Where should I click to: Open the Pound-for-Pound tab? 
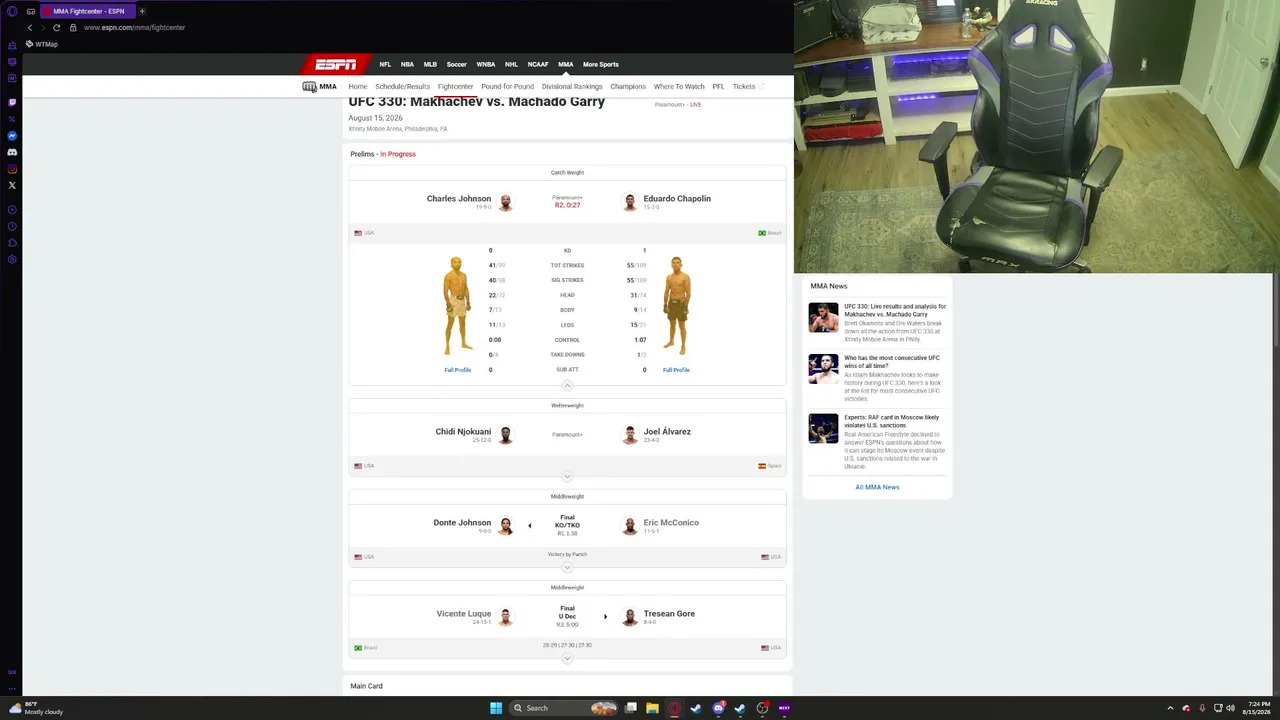click(x=507, y=87)
